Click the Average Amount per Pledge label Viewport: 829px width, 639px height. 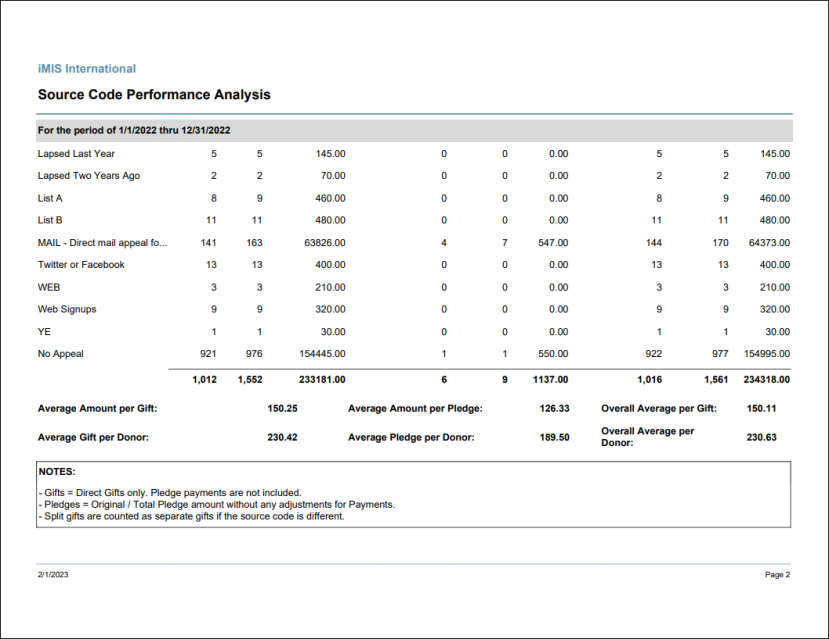(x=415, y=409)
